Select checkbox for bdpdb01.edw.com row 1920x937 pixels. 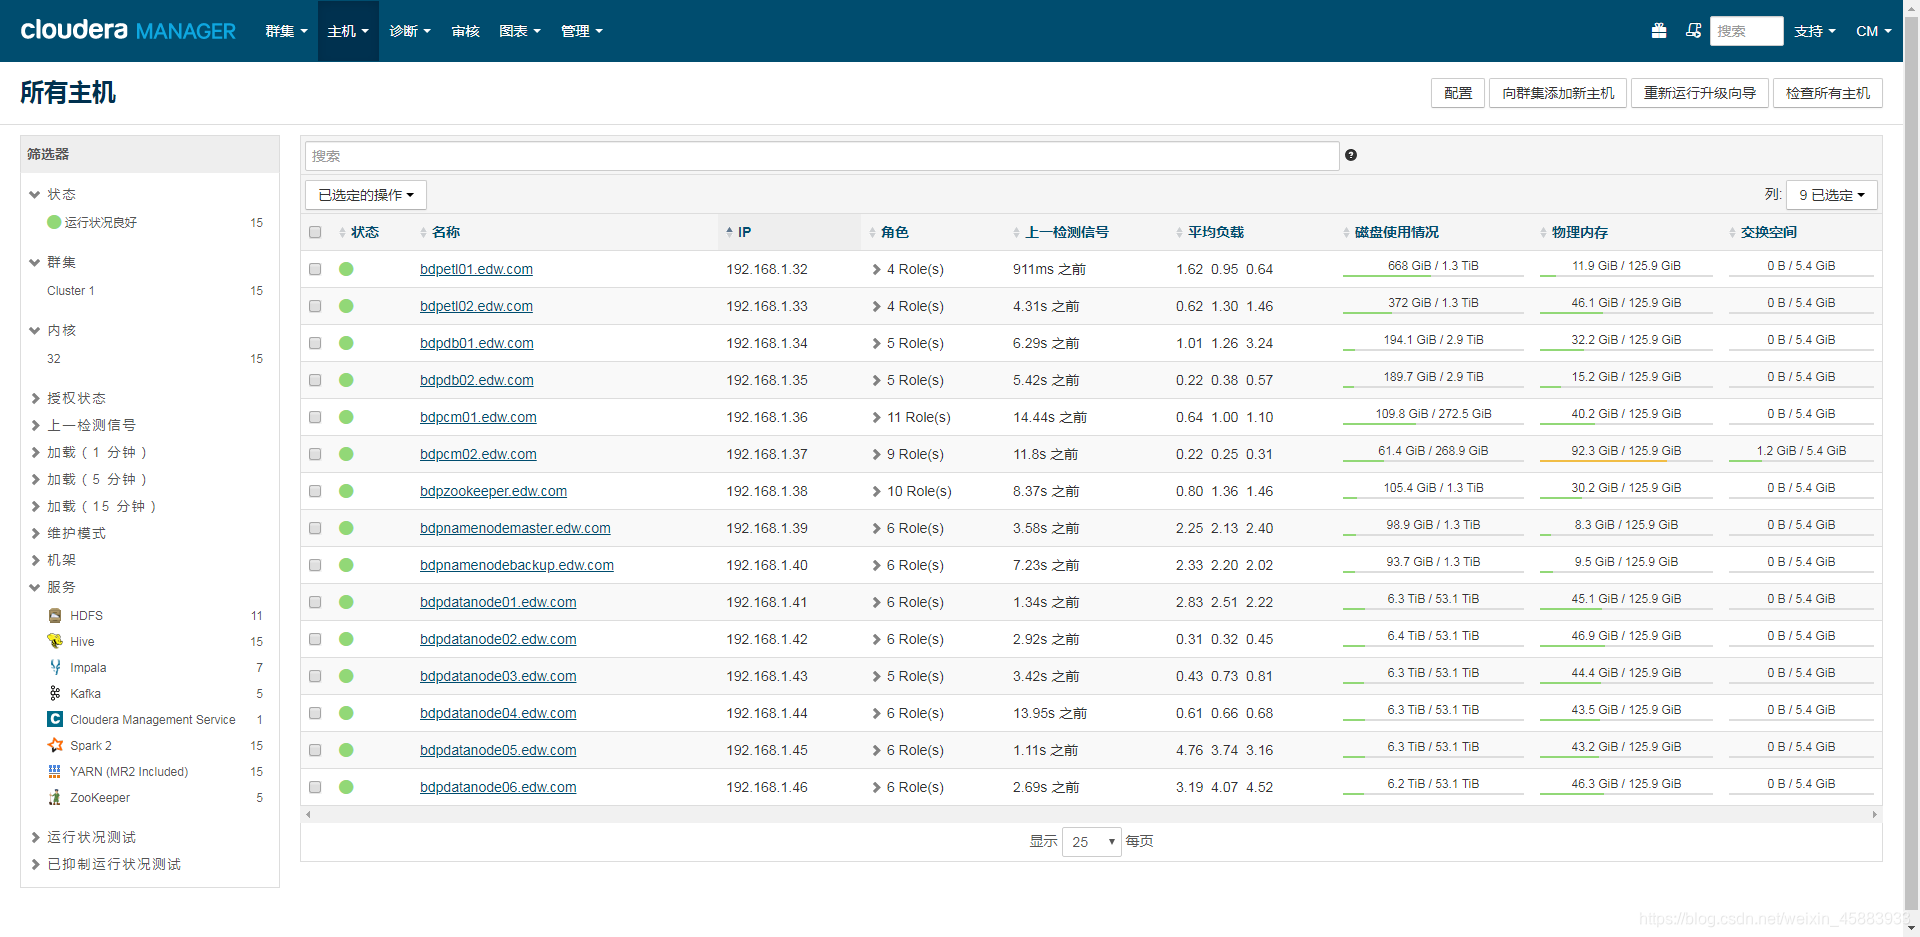coord(315,343)
